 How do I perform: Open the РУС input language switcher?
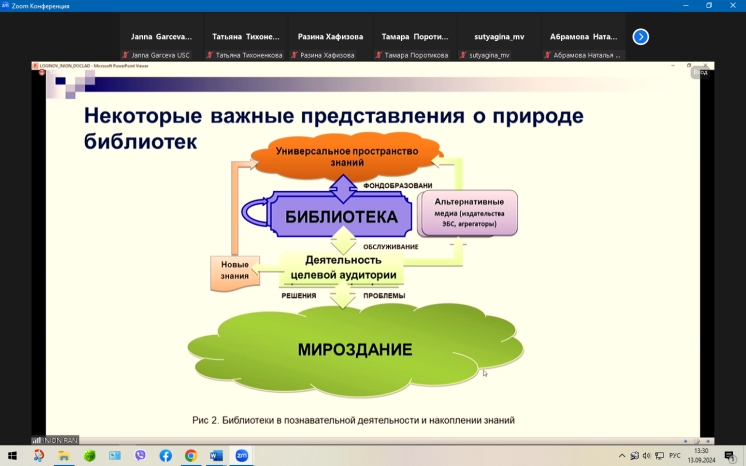(675, 455)
